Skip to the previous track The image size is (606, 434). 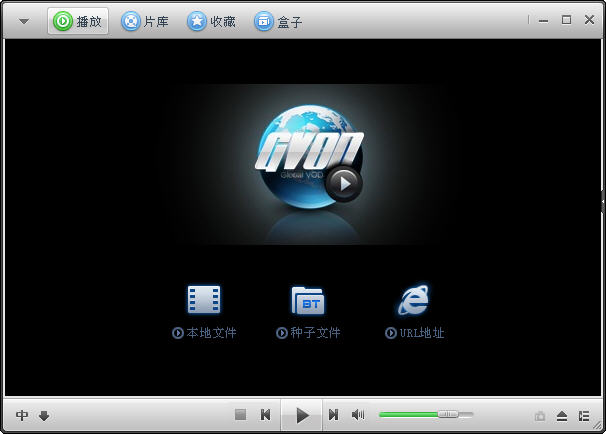click(266, 414)
